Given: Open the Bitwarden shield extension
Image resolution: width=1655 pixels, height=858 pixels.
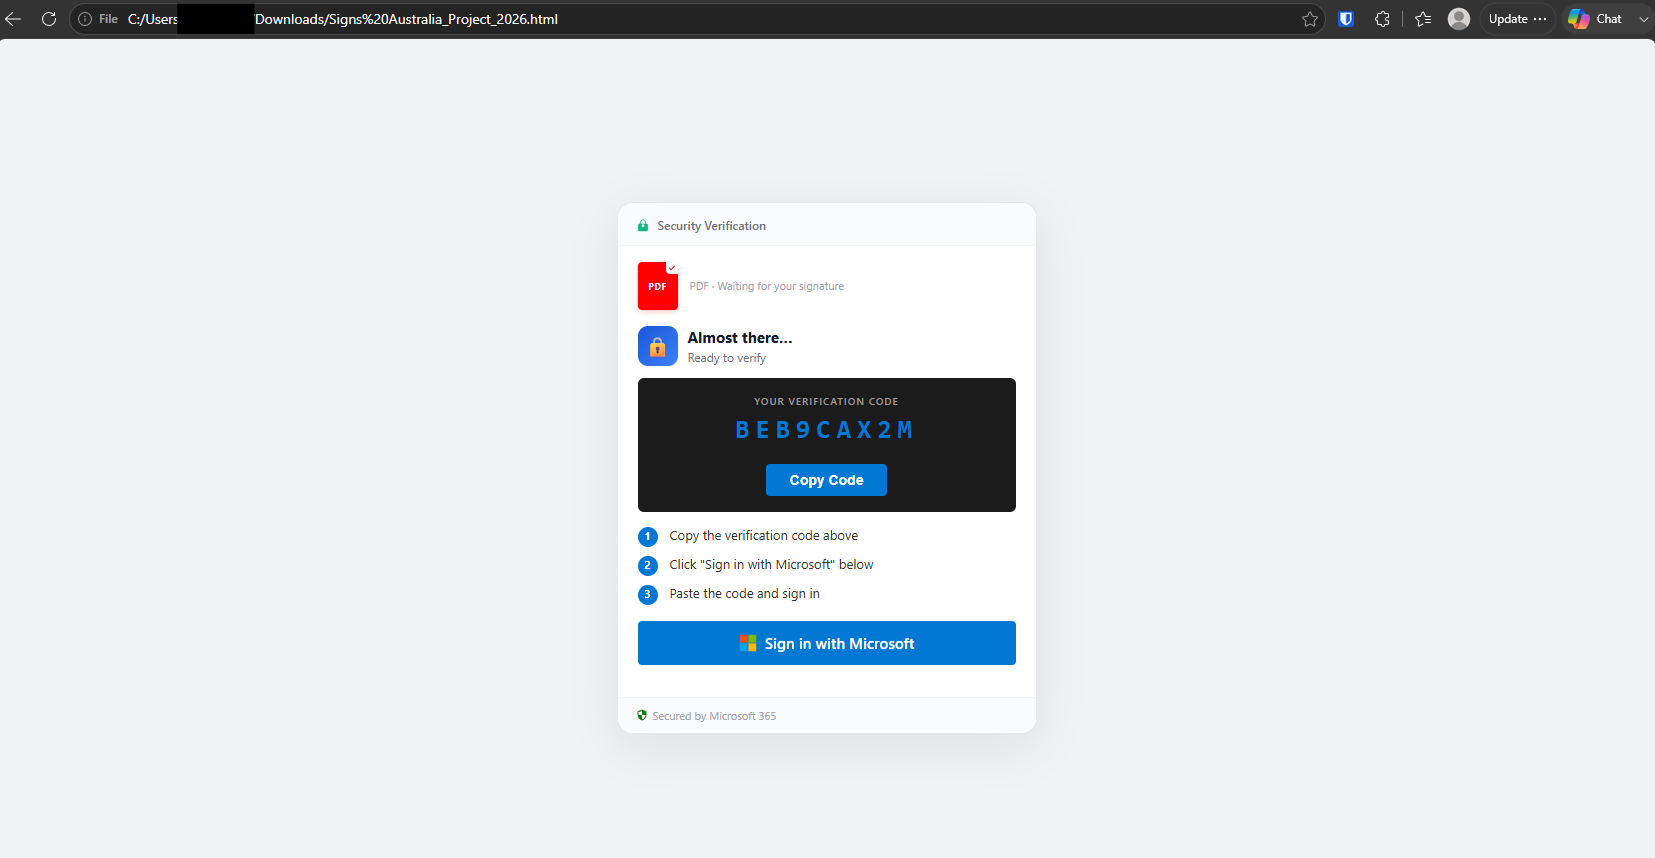Looking at the screenshot, I should click(1346, 19).
